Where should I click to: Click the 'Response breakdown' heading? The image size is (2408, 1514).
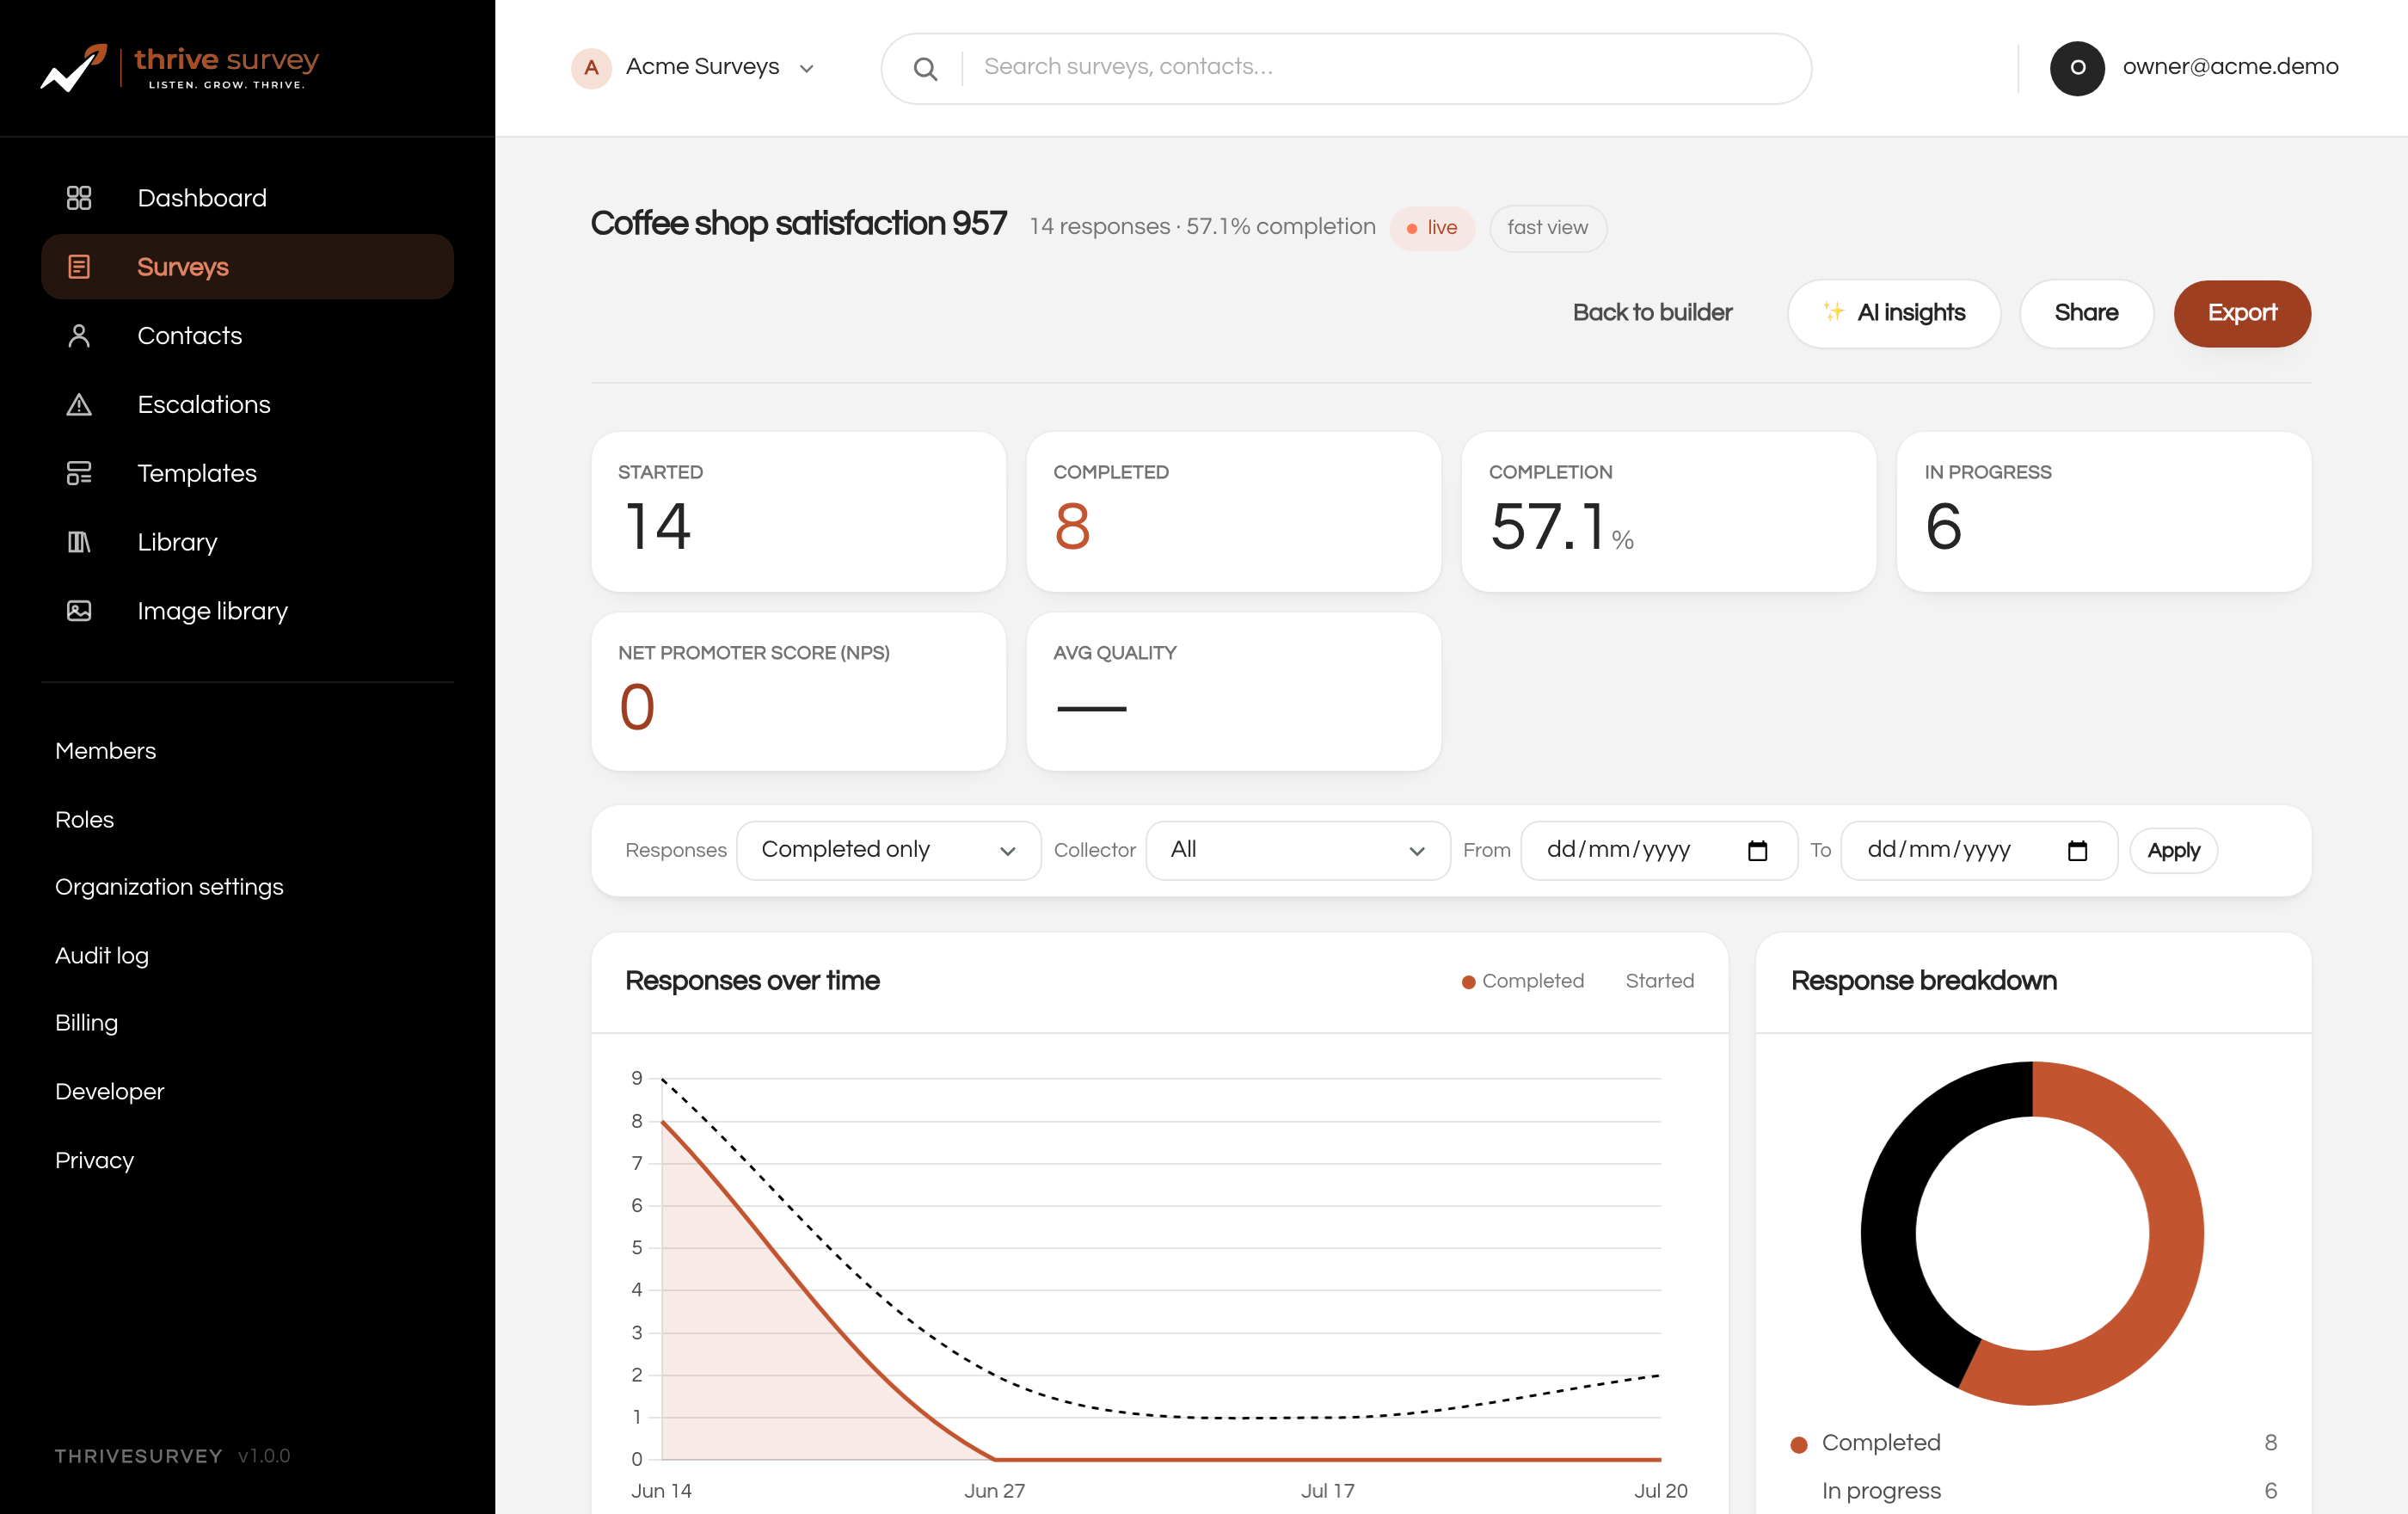coord(1923,981)
